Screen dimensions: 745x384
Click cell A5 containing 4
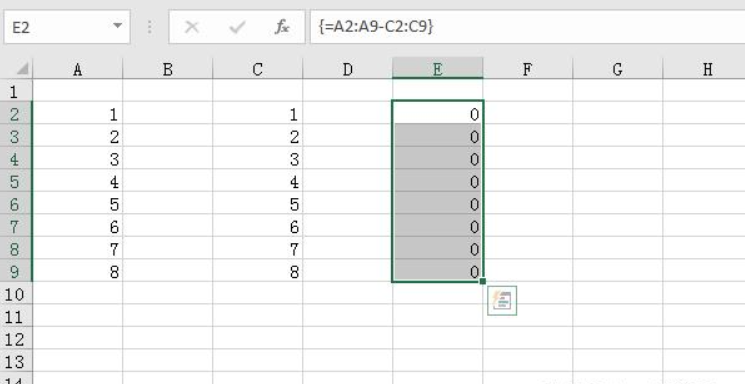77,182
